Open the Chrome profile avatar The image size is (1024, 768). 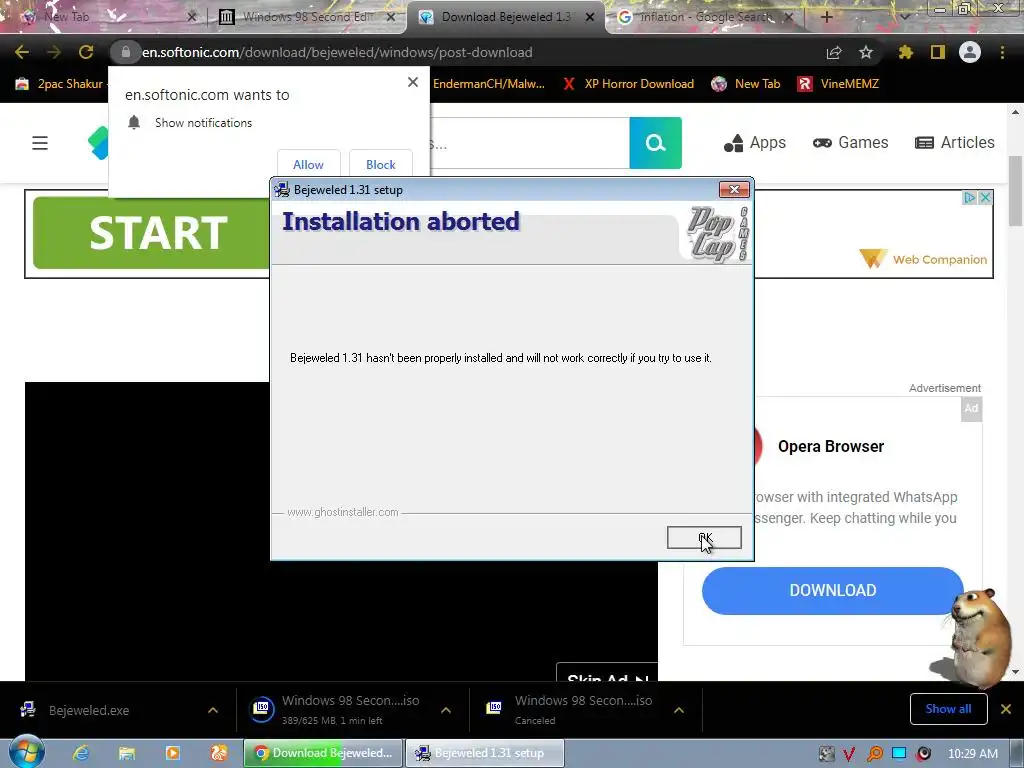point(970,52)
